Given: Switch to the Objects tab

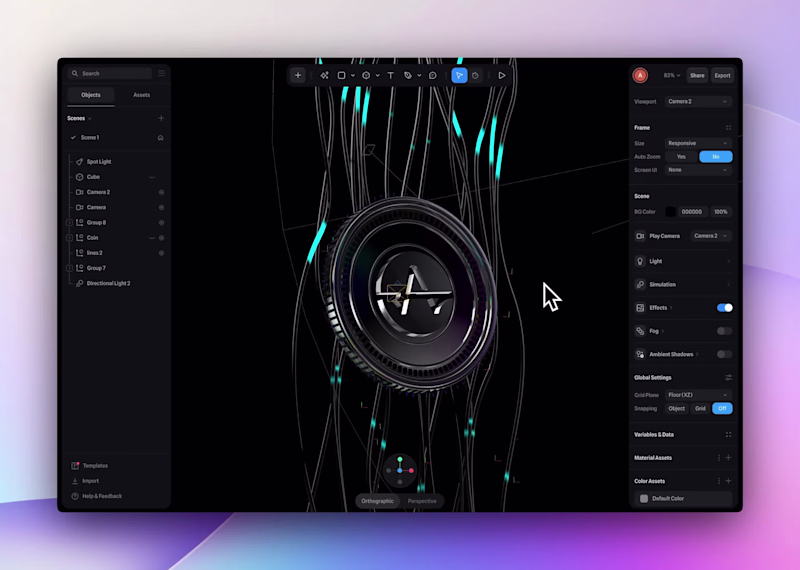Looking at the screenshot, I should [91, 95].
